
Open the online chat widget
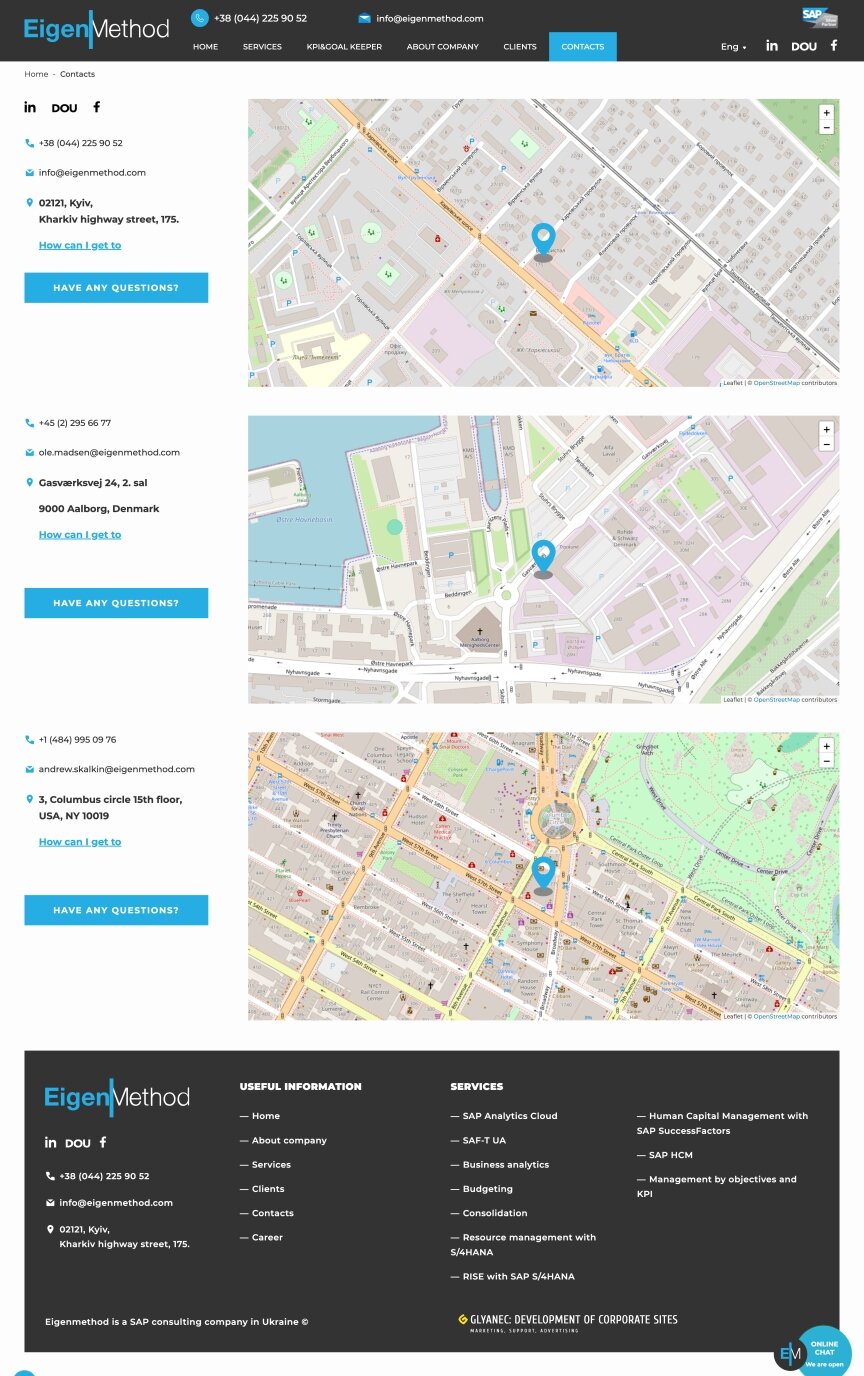tap(822, 1351)
